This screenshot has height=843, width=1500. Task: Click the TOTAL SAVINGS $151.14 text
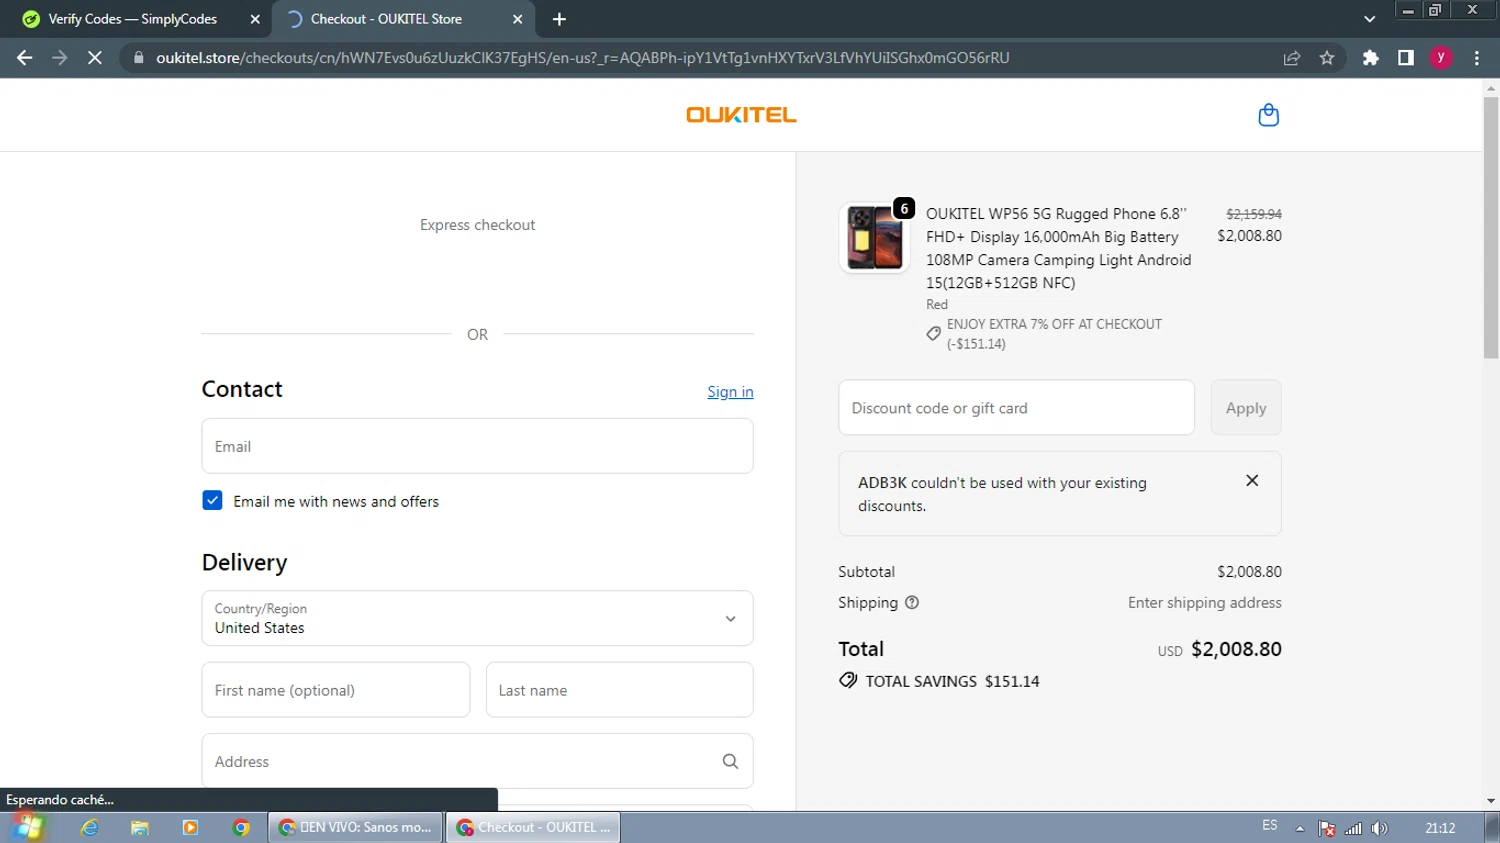[x=952, y=681]
